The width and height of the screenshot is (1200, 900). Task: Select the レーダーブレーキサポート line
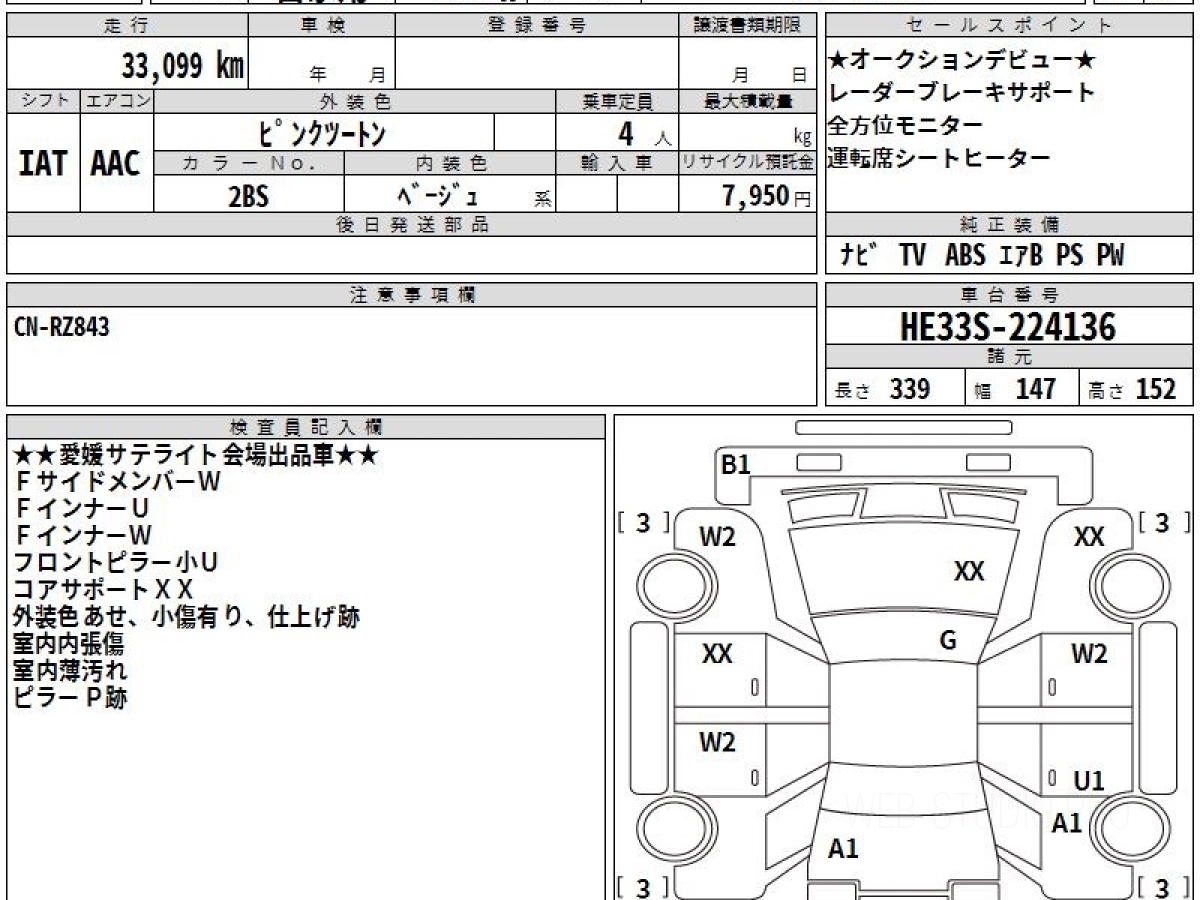[961, 93]
